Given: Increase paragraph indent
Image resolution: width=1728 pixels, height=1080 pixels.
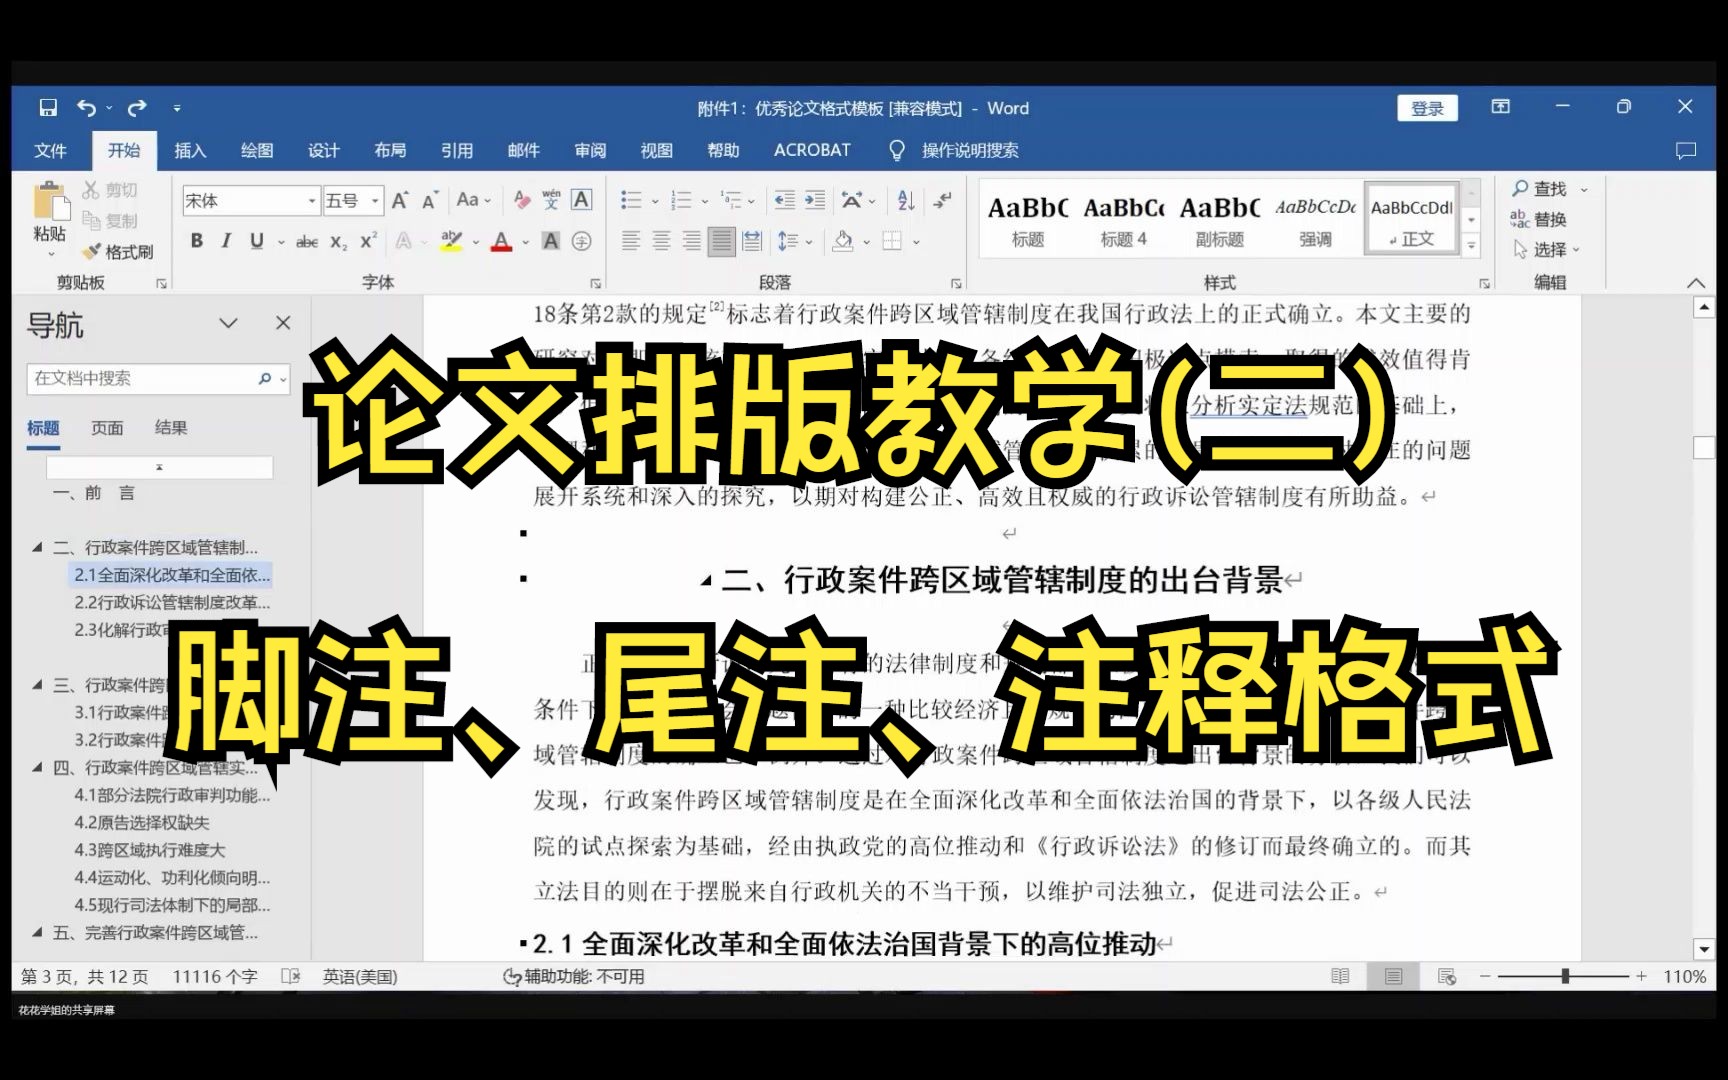Looking at the screenshot, I should [815, 200].
